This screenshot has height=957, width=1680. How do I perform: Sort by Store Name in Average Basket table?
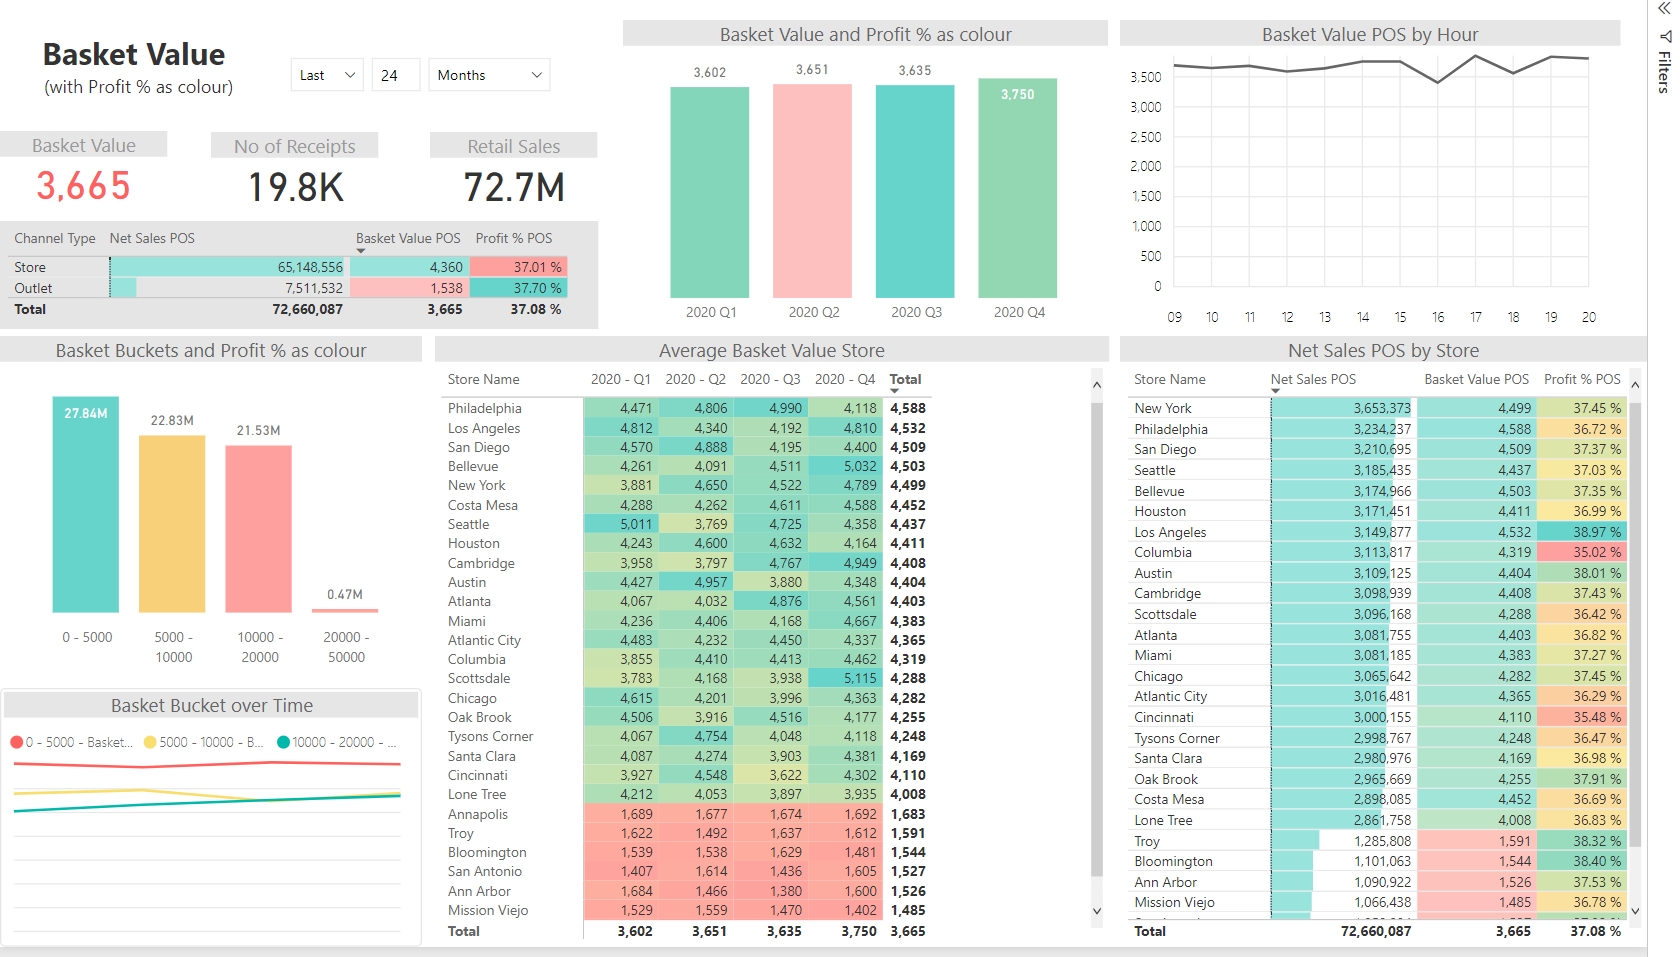tap(483, 379)
